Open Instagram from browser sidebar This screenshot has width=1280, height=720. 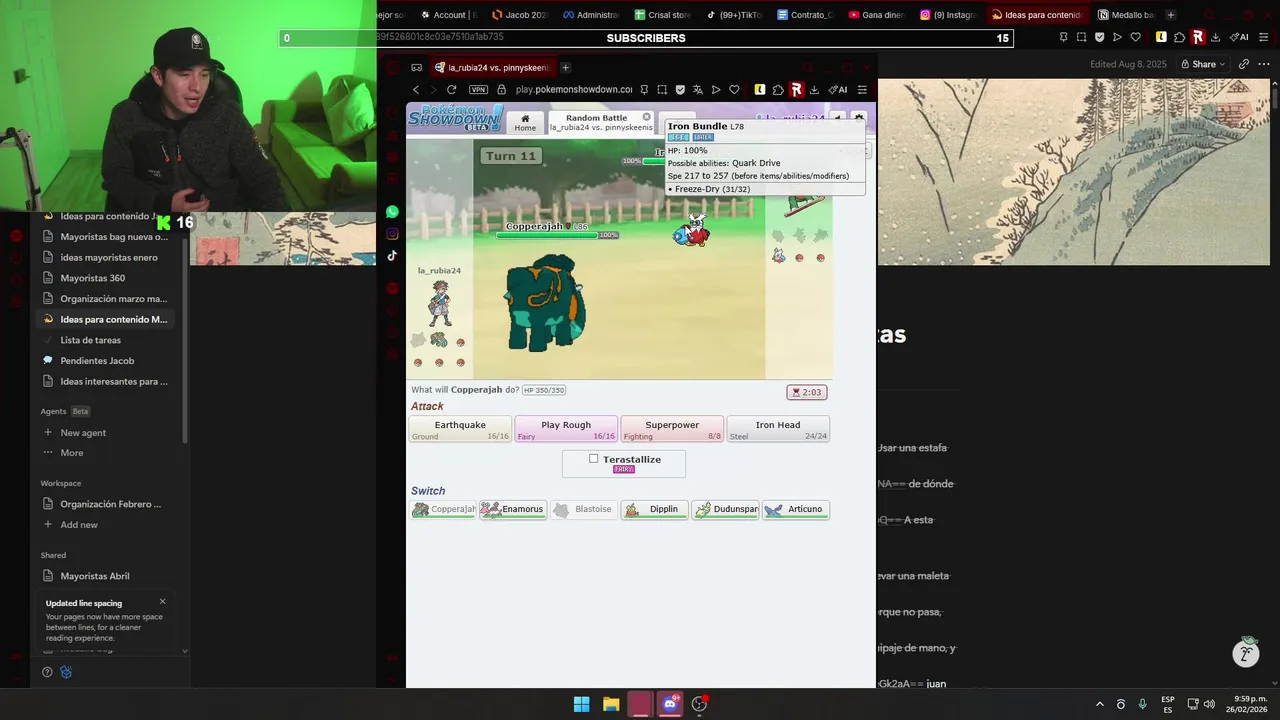pos(392,234)
